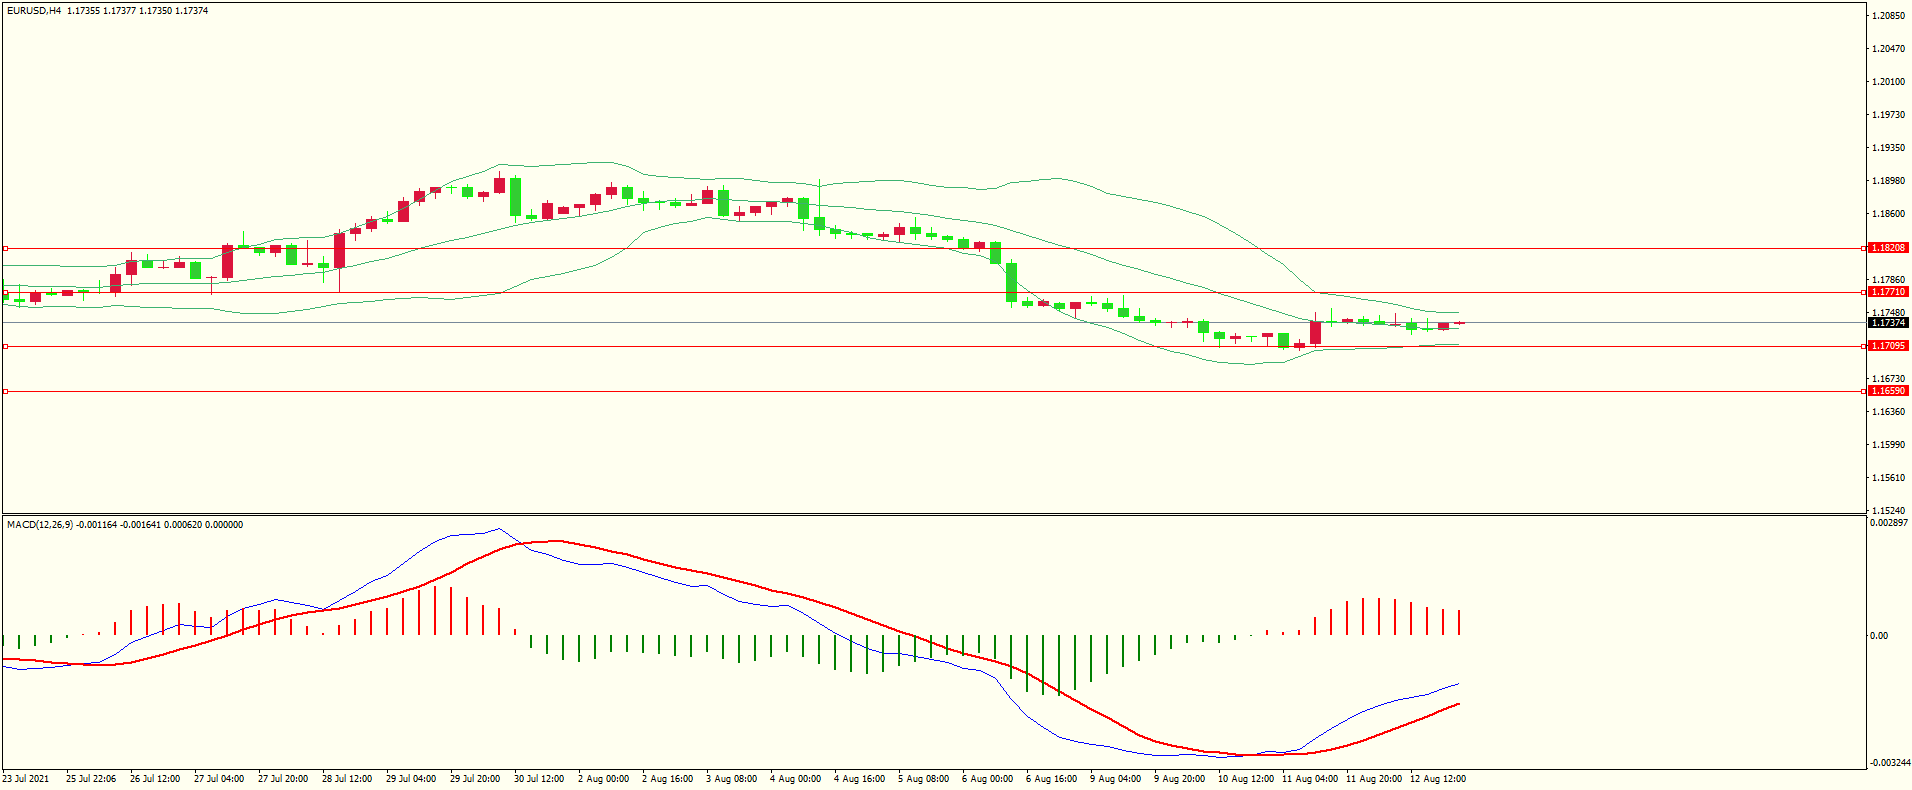Click the 1.16360 price axis label
Screen dimensions: 1912x790
click(x=1888, y=412)
